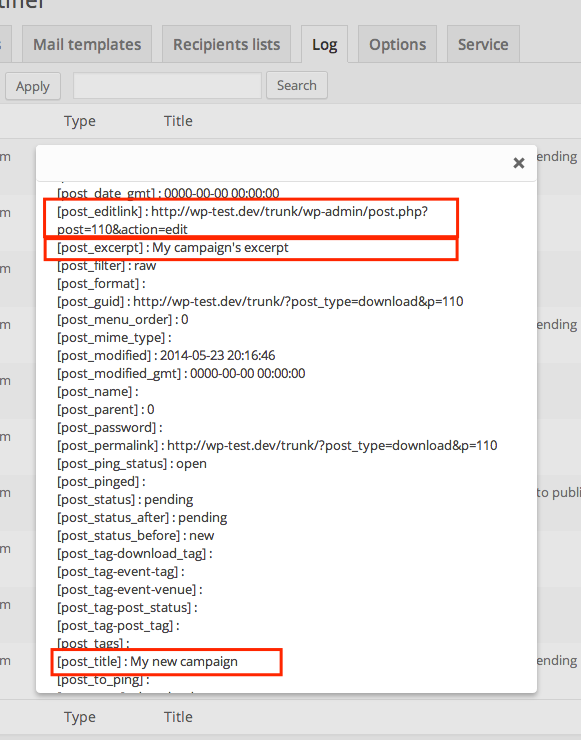581x740 pixels.
Task: Select the post_menu_order line
Action: 123,320
